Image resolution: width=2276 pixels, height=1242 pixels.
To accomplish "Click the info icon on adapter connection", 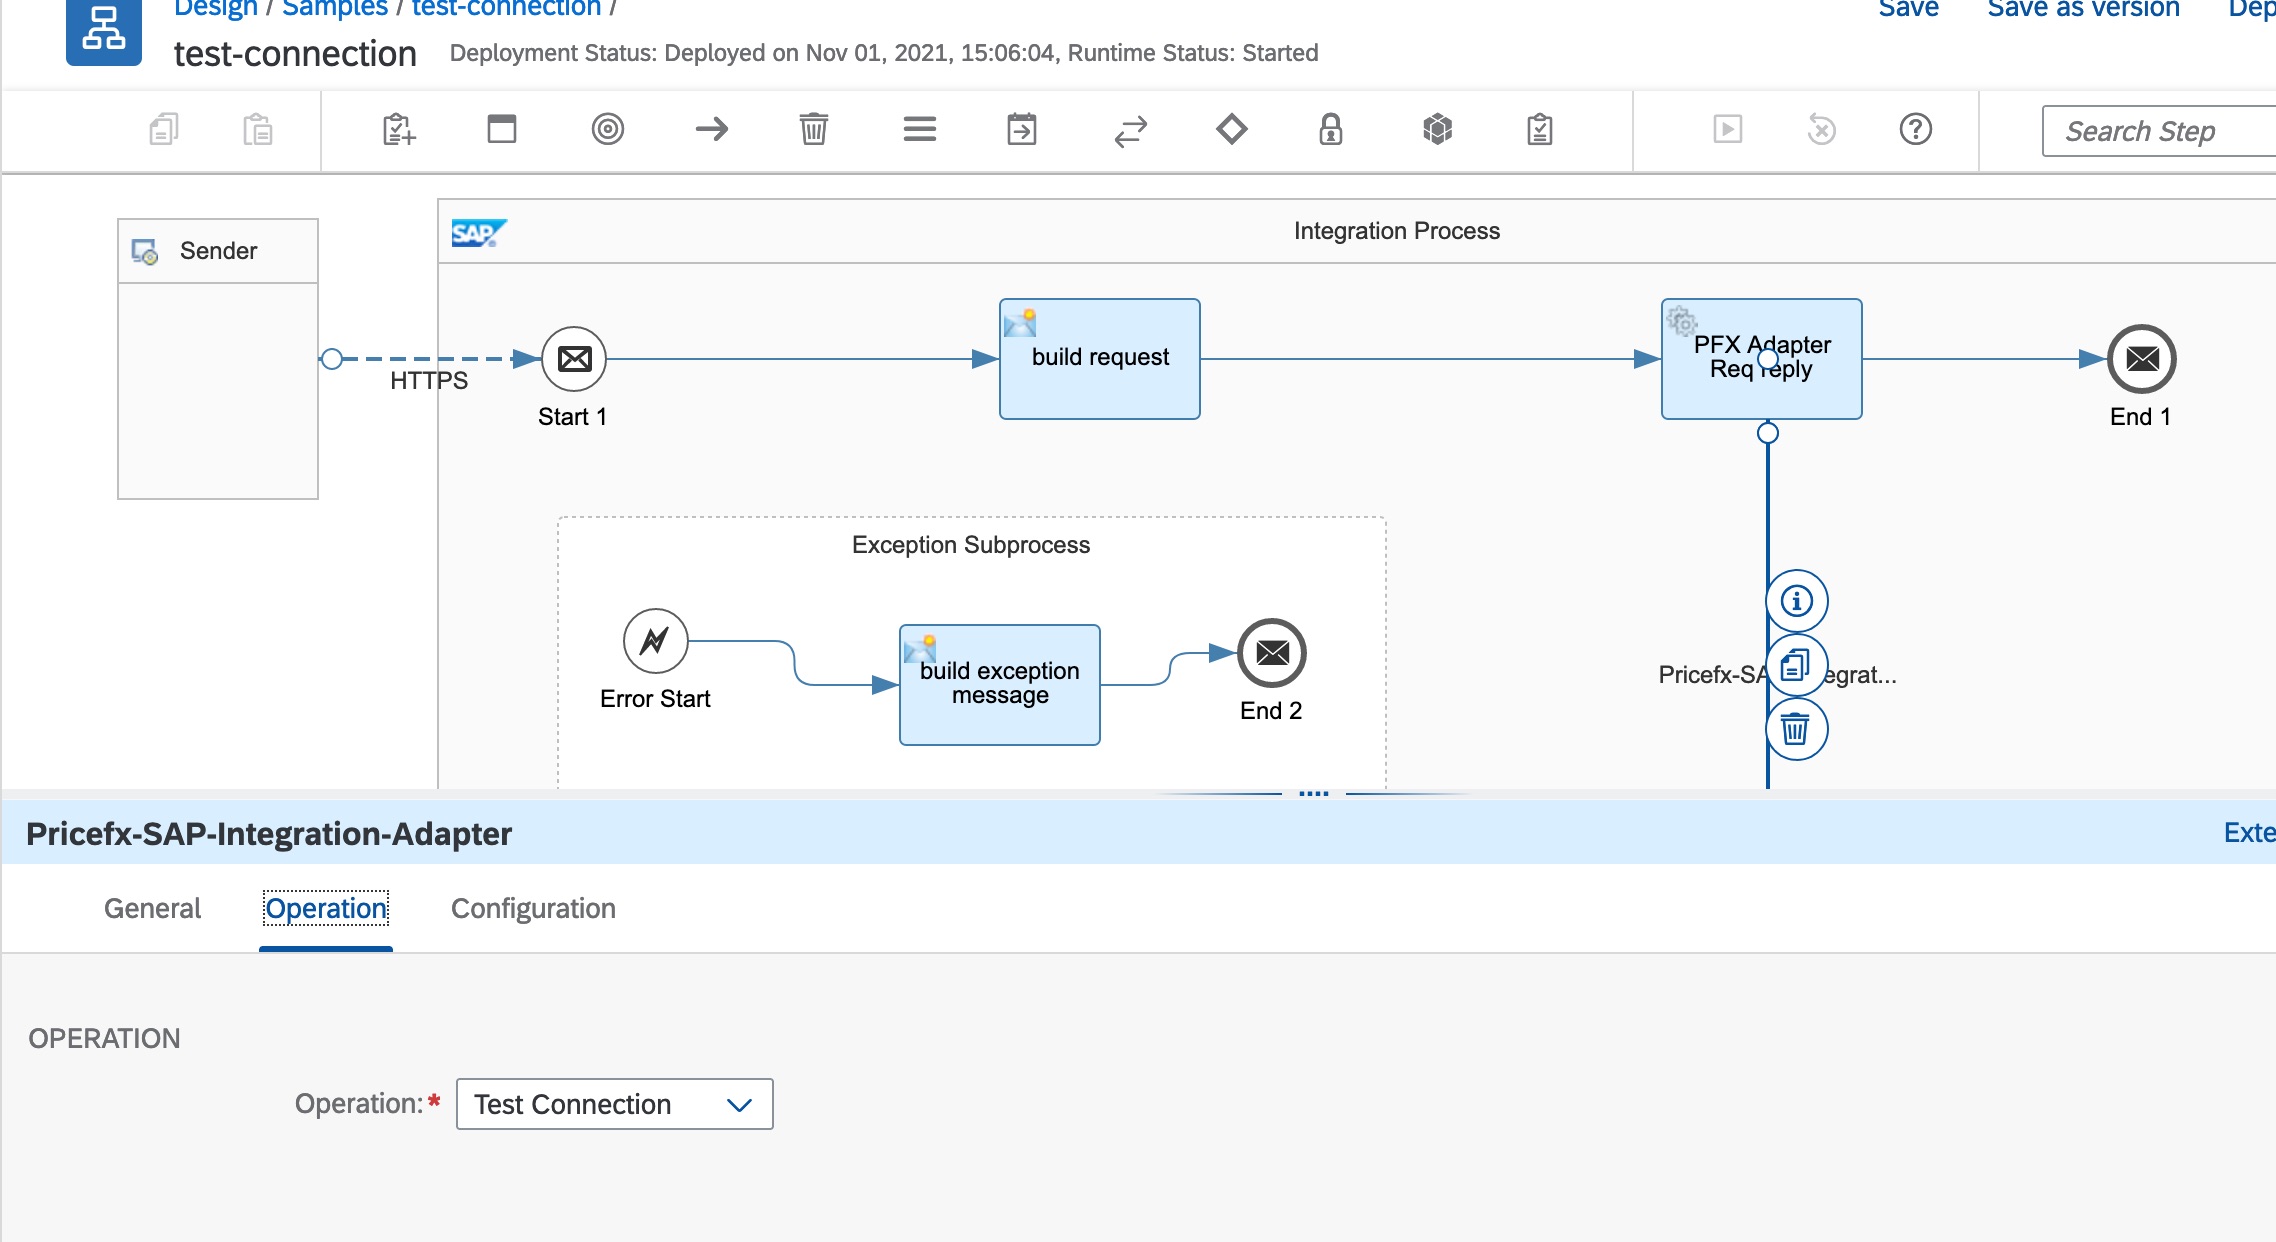I will (x=1796, y=601).
